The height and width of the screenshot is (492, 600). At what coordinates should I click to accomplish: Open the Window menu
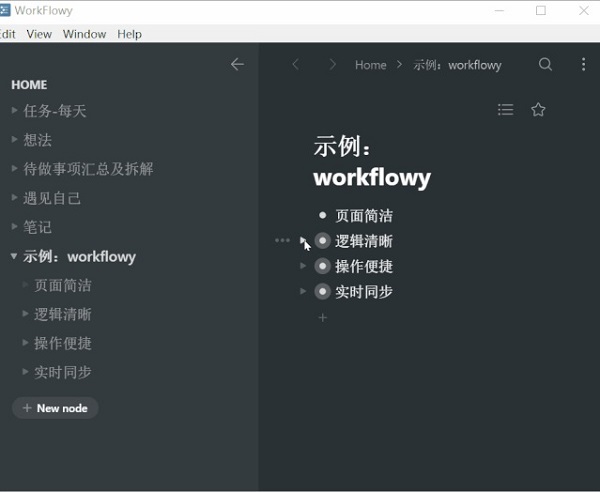pos(85,34)
